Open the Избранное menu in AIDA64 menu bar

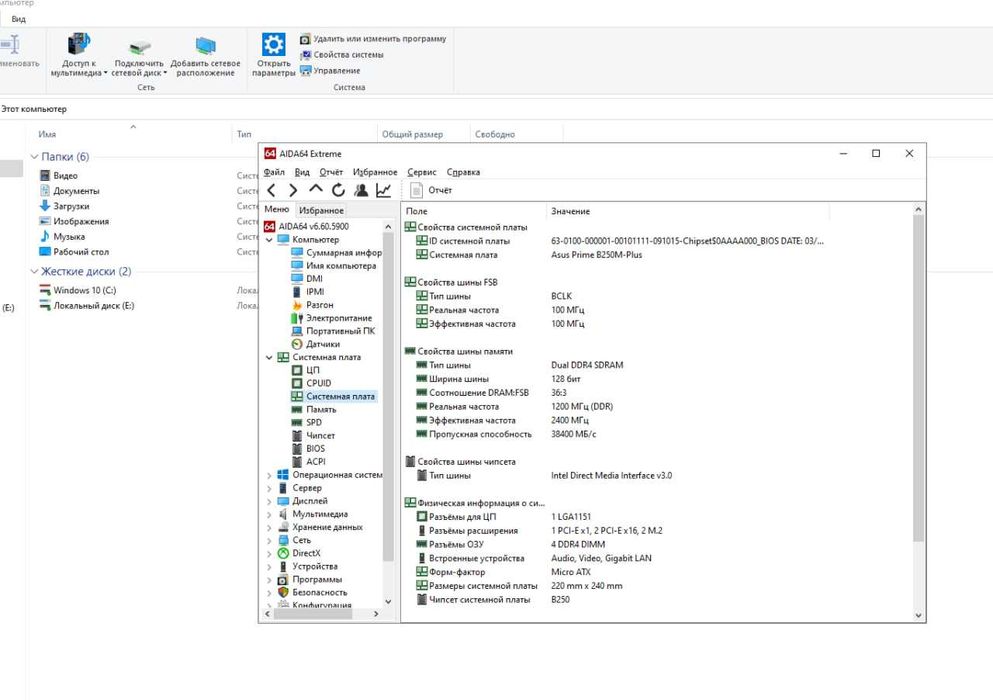(375, 172)
